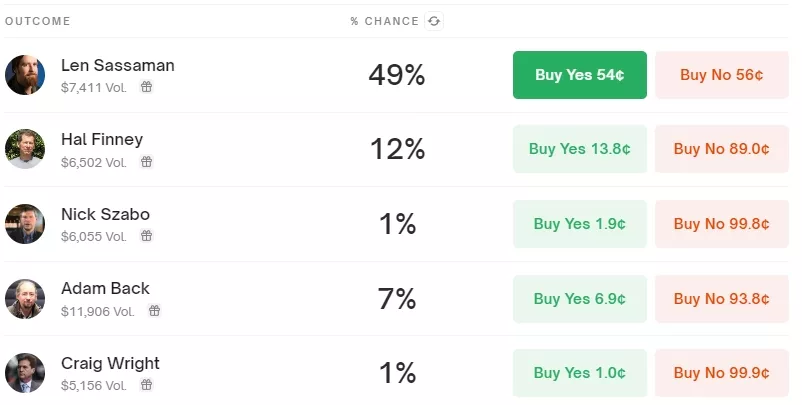Click Hal Finney's avatar image
802x405 pixels.
coord(25,149)
